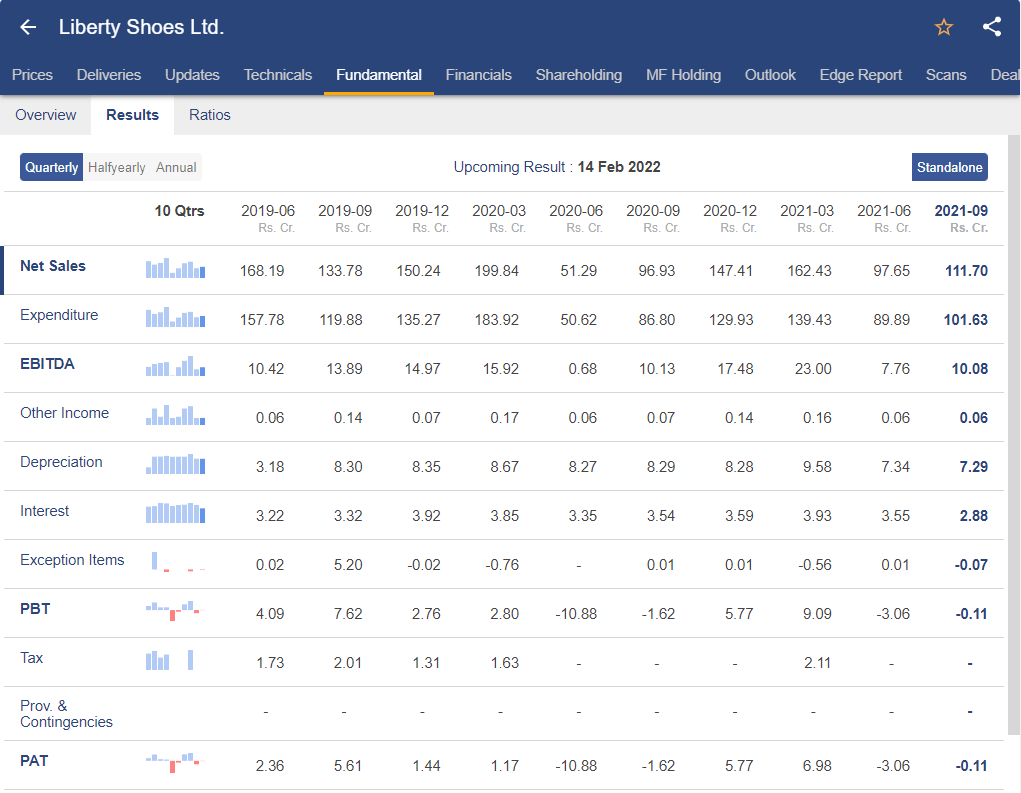Select the Prov. & Contingencies row label
Image resolution: width=1021 pixels, height=793 pixels.
(66, 714)
